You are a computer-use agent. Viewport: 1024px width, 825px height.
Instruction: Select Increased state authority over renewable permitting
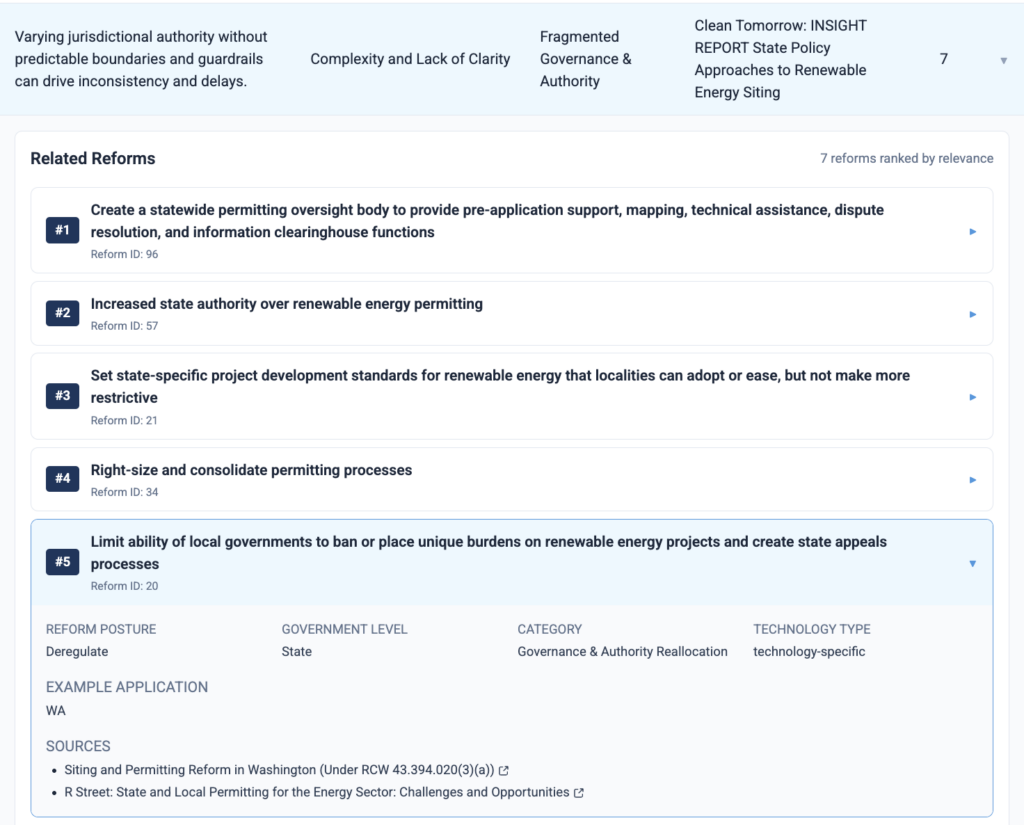[x=286, y=304]
